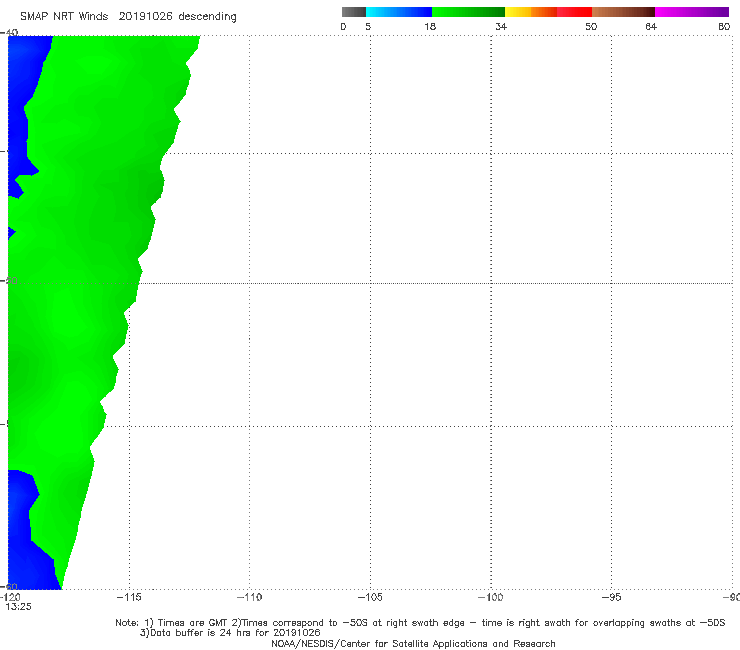Click the gray segment of the wind colorbar
Viewport: 740px width, 650px height.
[x=354, y=12]
